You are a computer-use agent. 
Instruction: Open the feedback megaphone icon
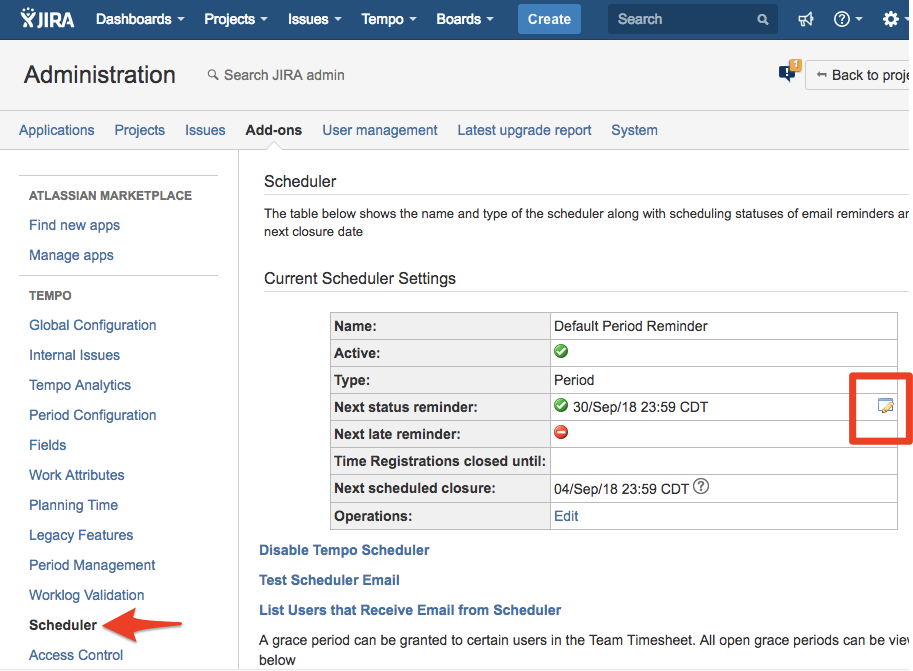pos(806,19)
